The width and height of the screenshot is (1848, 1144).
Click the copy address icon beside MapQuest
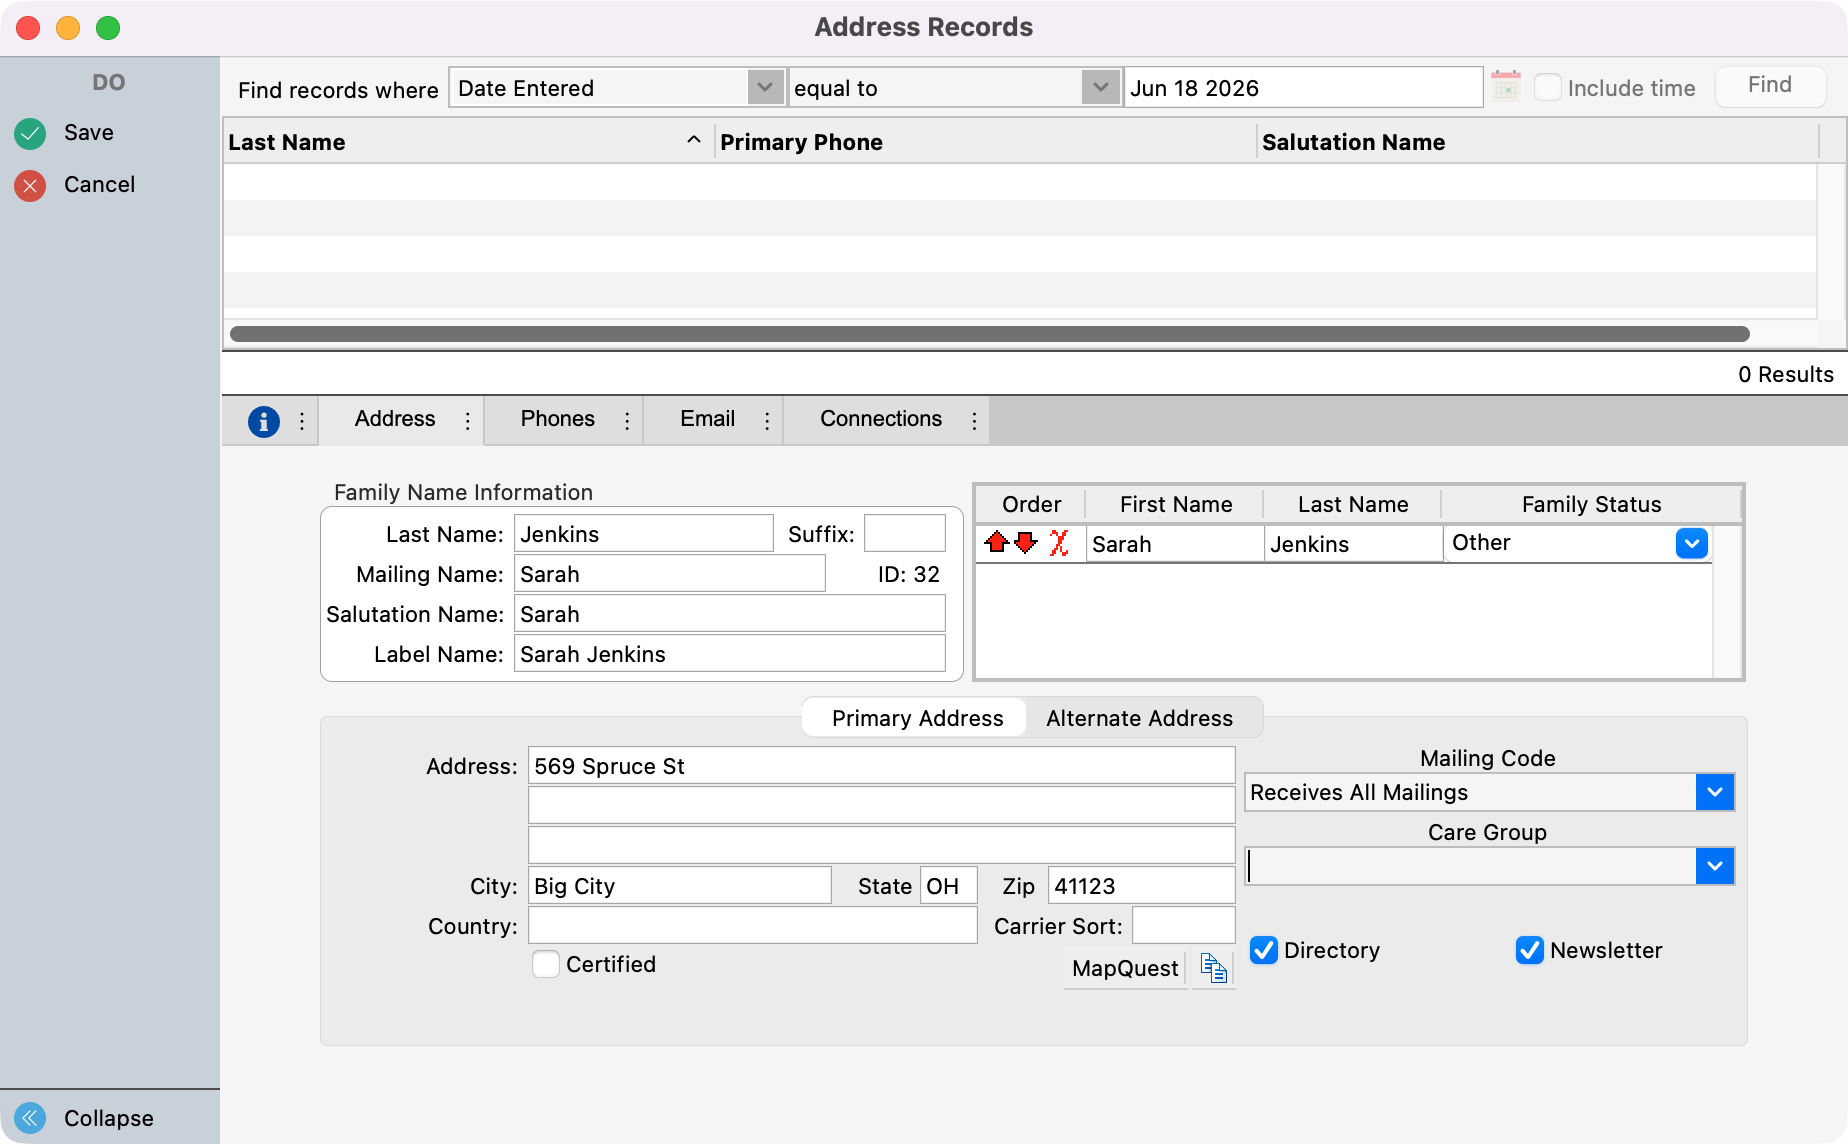coord(1214,968)
